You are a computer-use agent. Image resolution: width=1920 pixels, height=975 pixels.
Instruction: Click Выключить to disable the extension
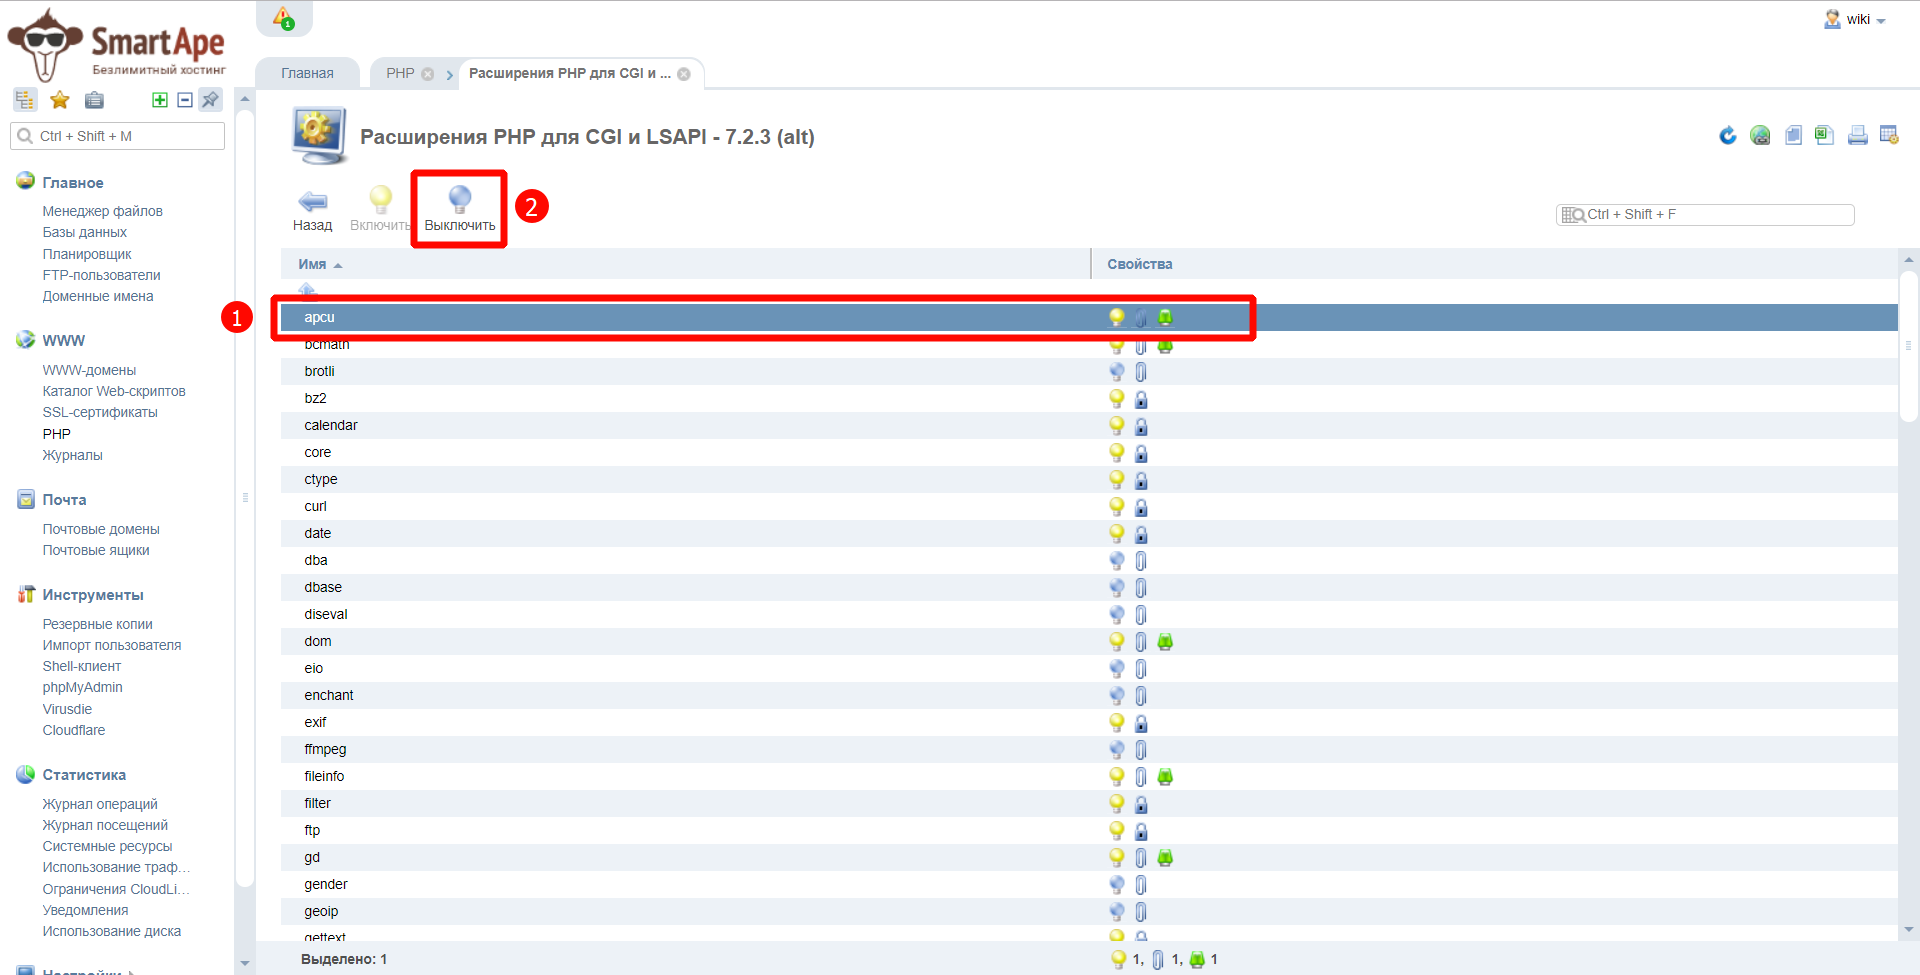point(459,210)
